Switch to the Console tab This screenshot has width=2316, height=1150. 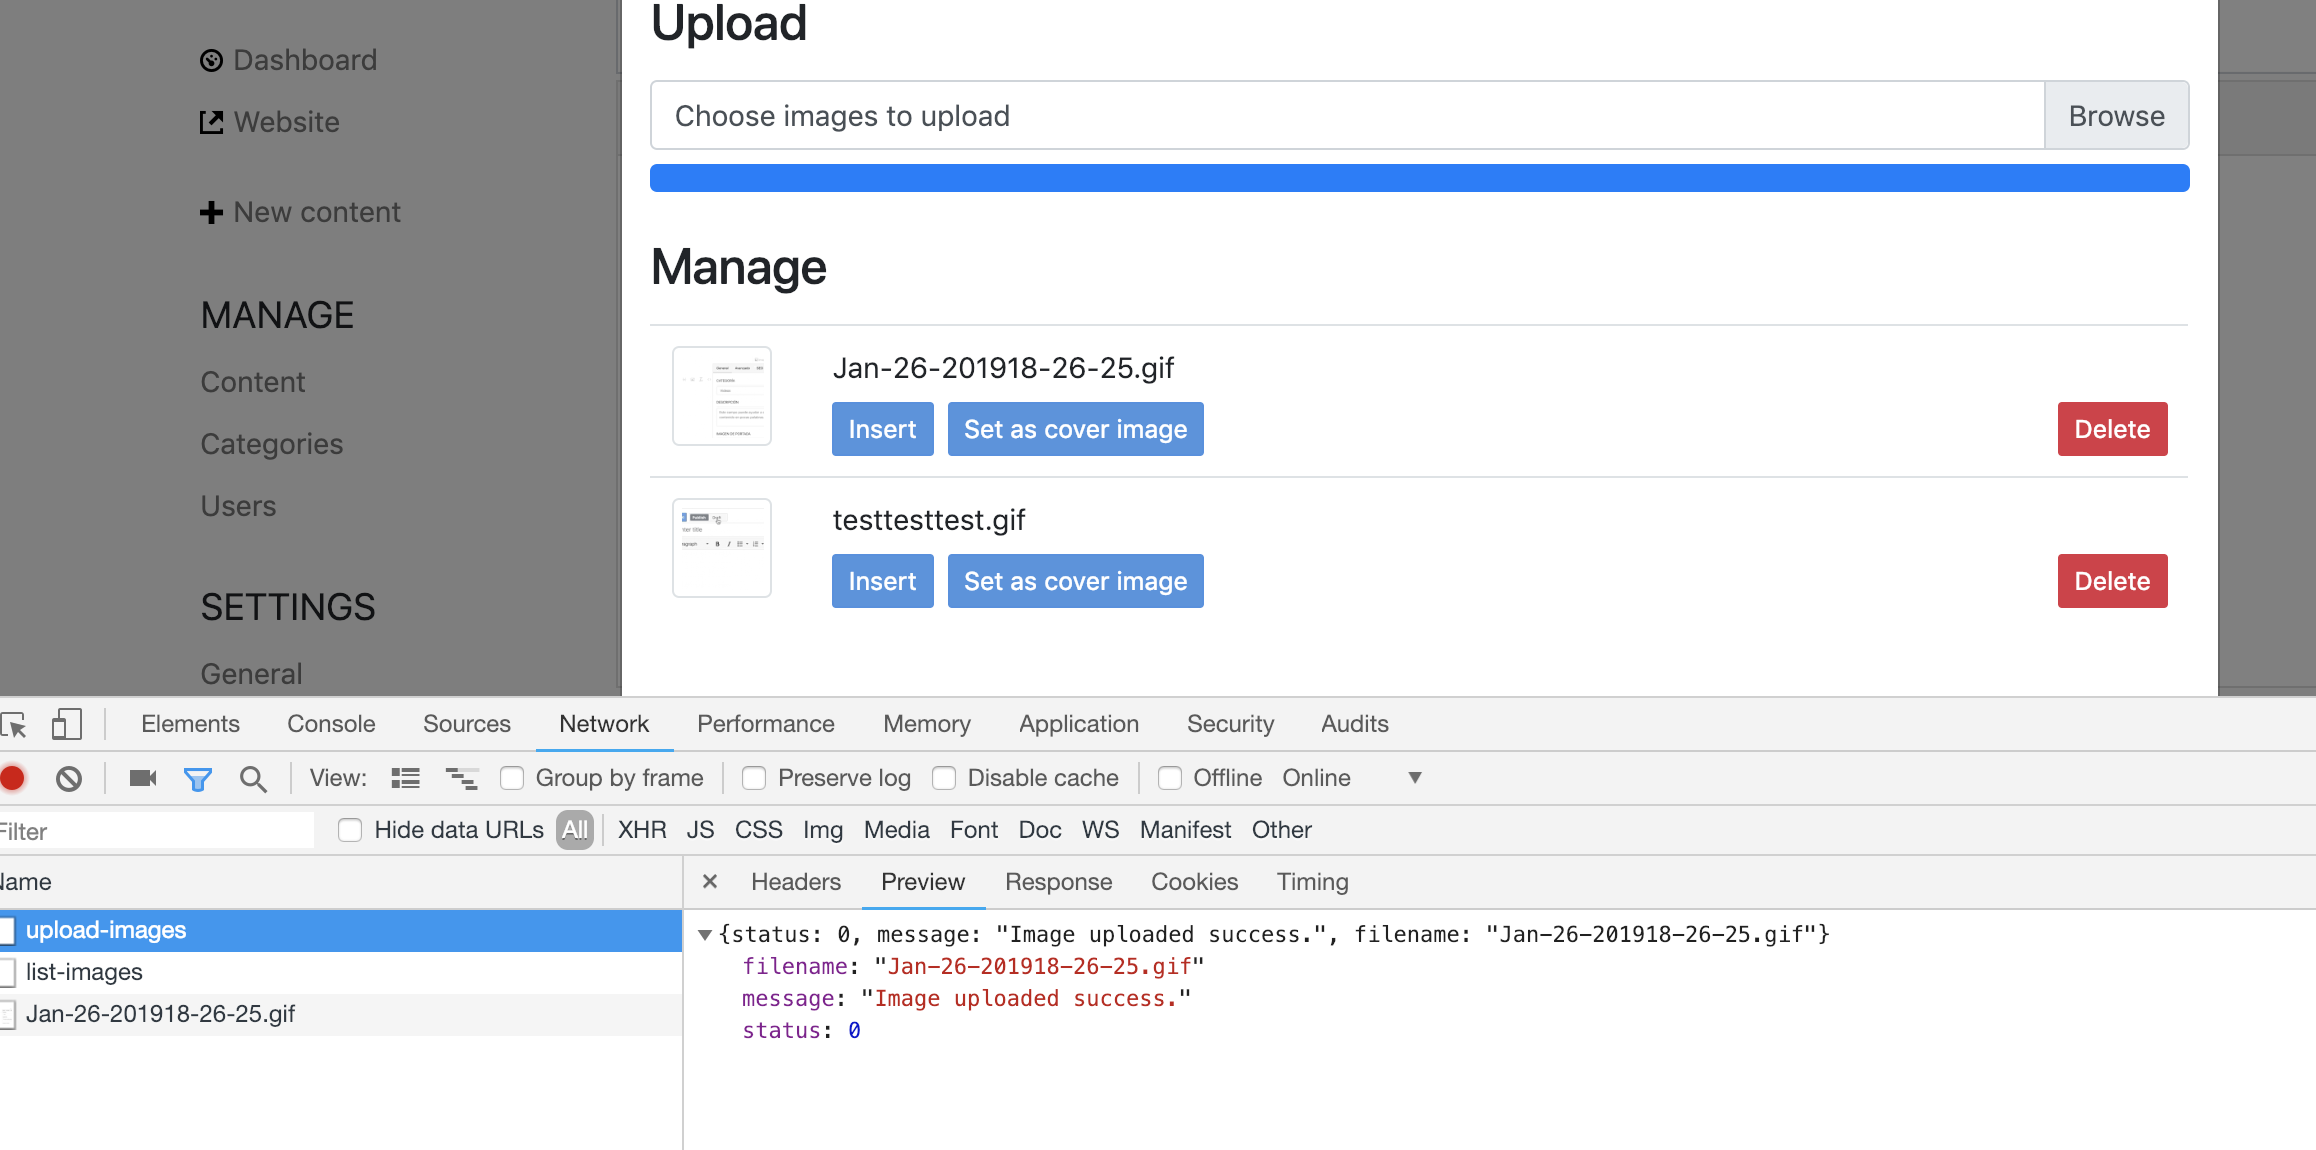[331, 724]
